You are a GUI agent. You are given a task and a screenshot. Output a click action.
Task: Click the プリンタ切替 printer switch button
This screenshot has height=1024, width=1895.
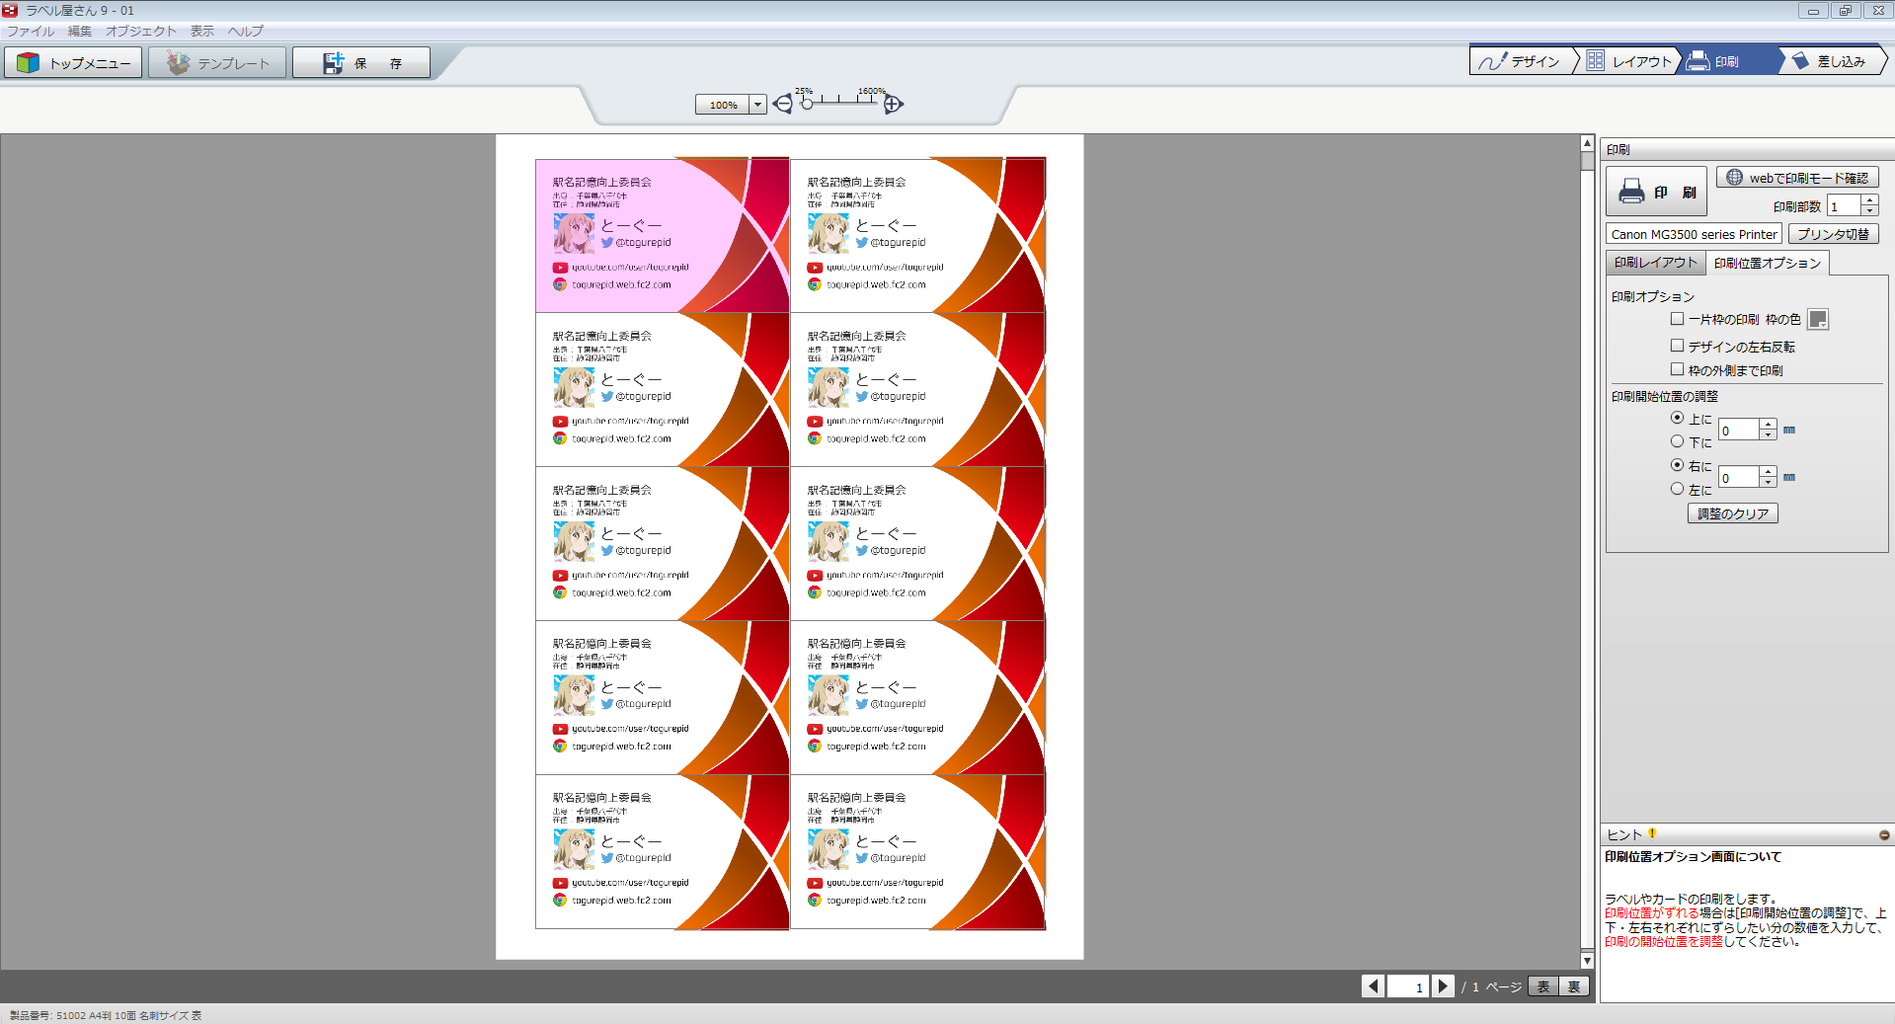[x=1833, y=234]
